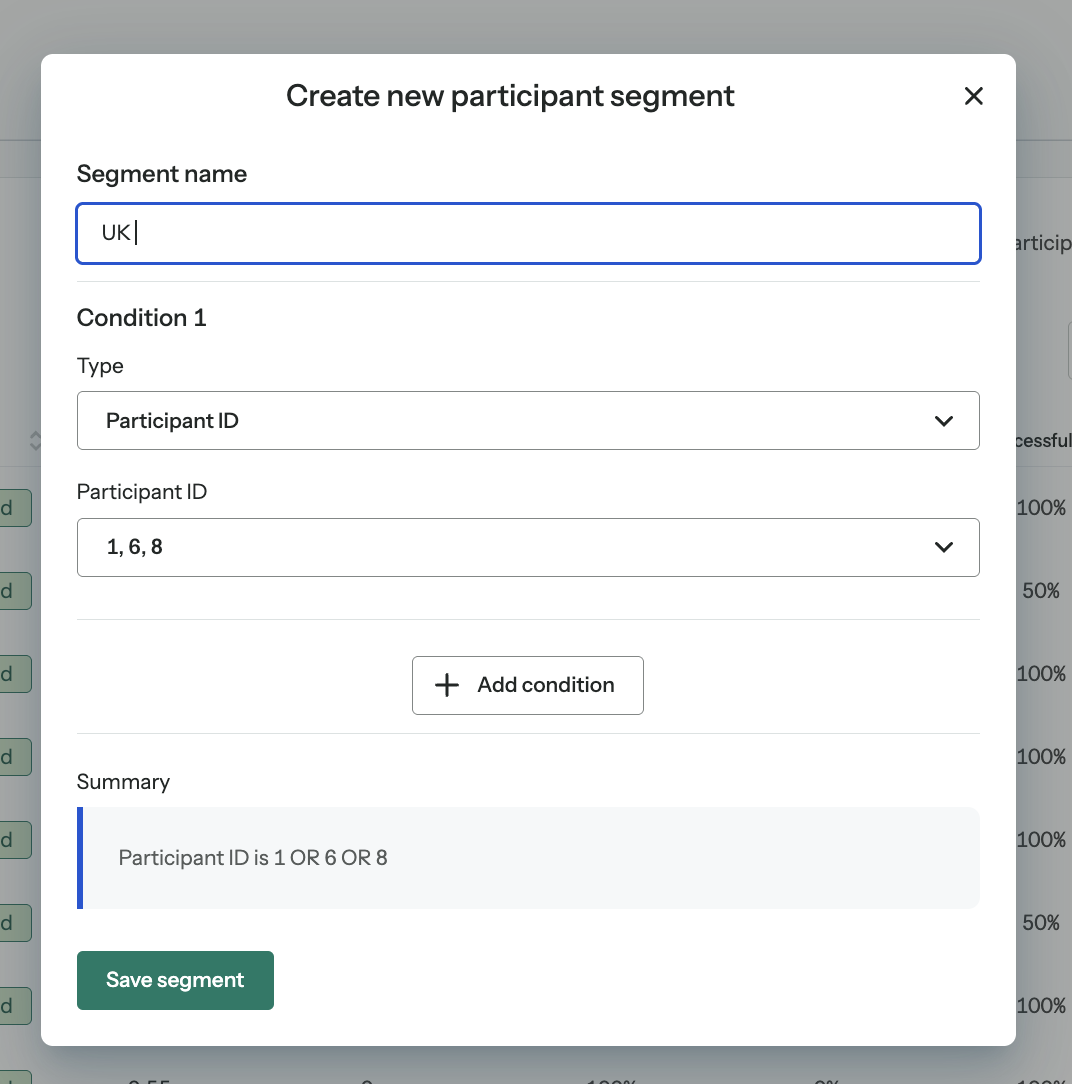1072x1084 pixels.
Task: Click the Save segment button
Action: click(x=176, y=980)
